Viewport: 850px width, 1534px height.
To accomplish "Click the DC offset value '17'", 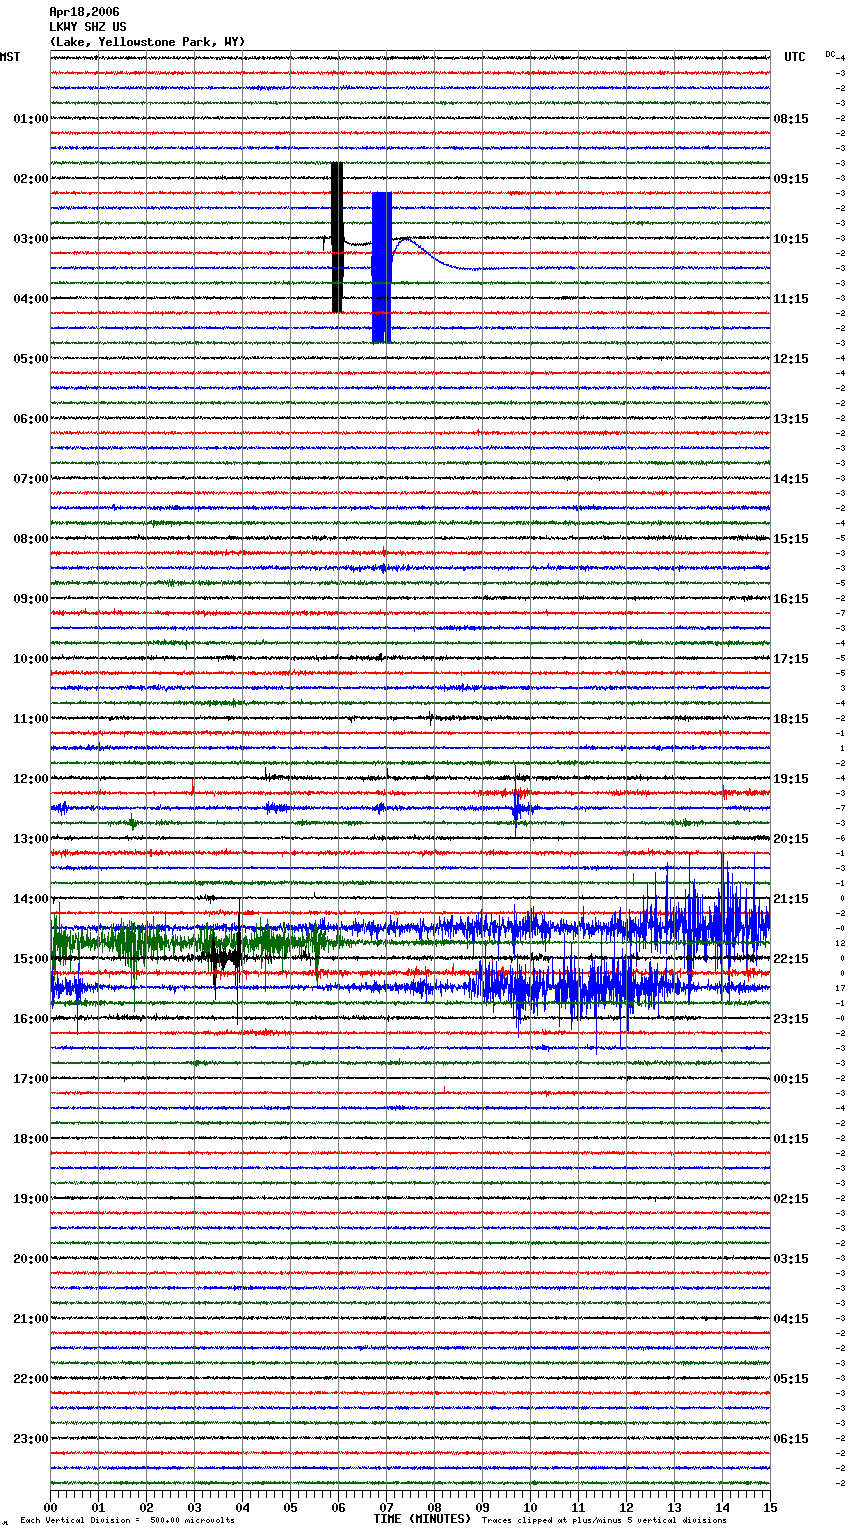I will click(842, 988).
